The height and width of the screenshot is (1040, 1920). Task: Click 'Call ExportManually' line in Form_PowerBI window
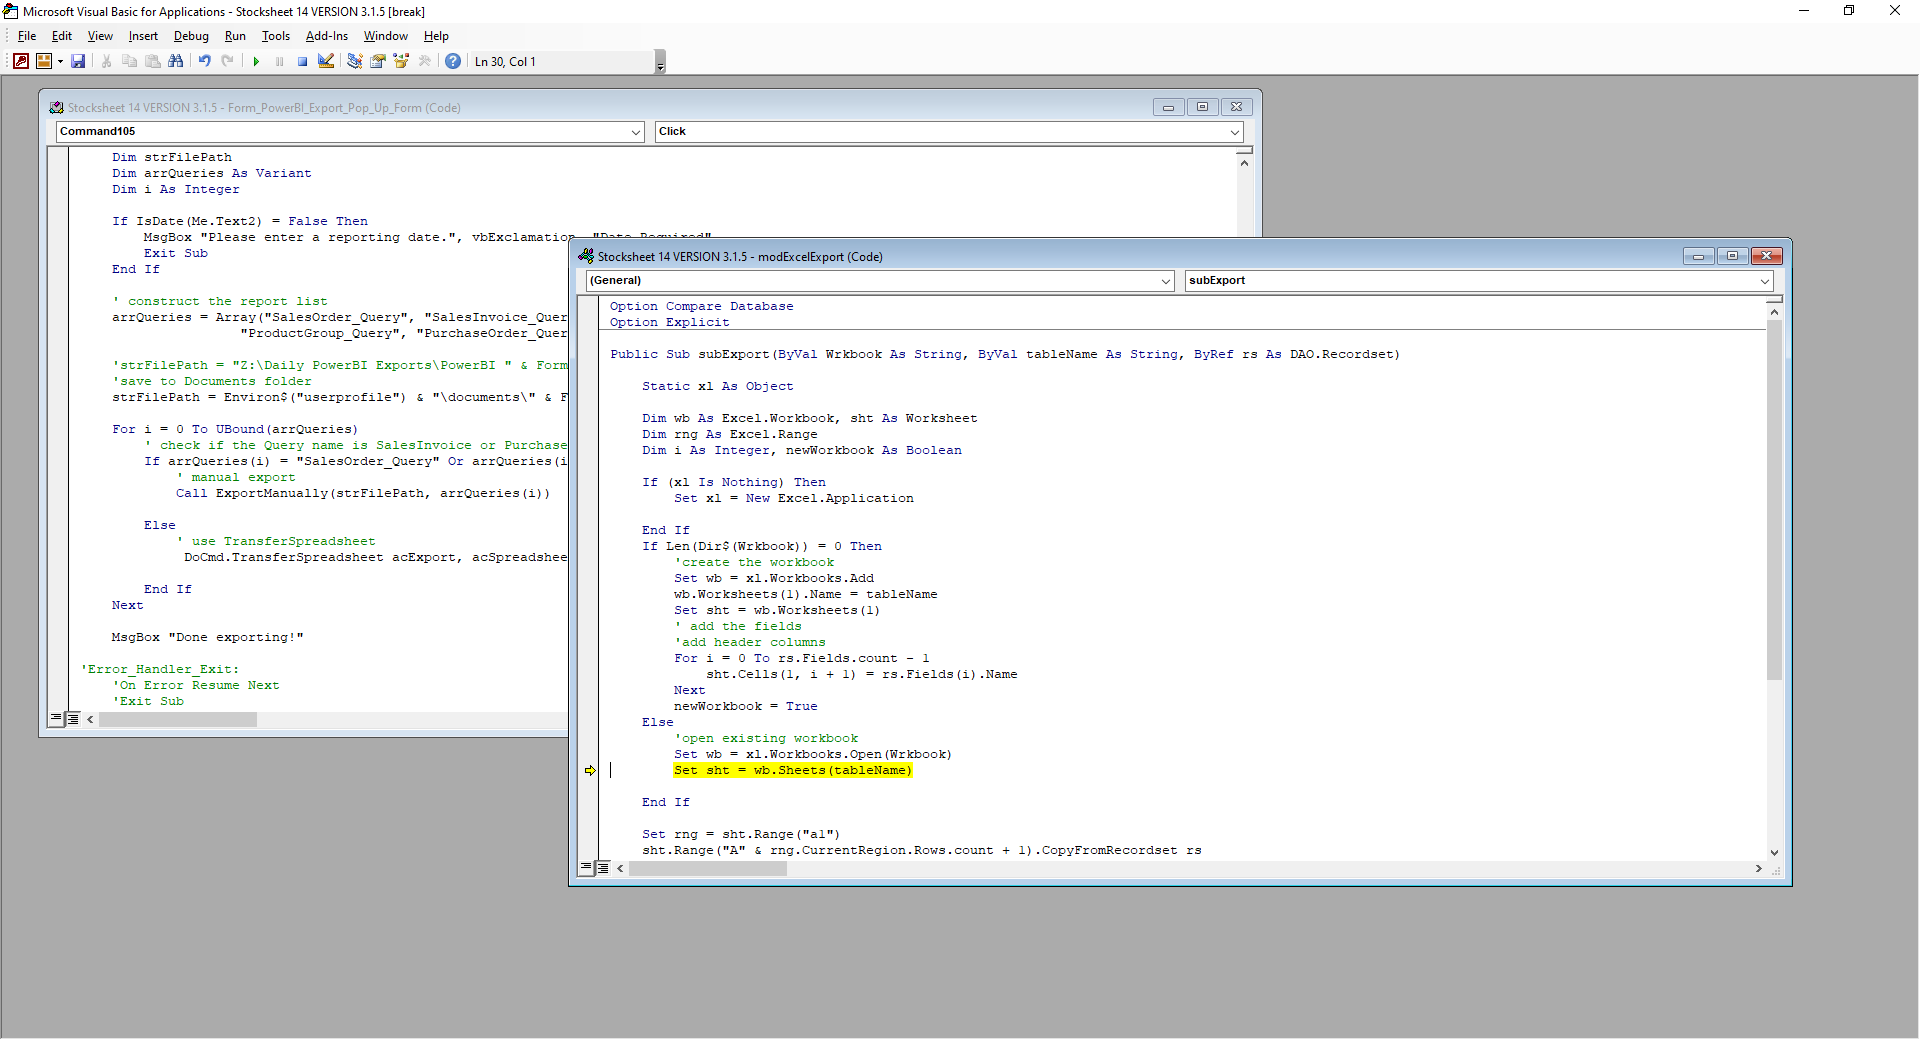point(363,493)
